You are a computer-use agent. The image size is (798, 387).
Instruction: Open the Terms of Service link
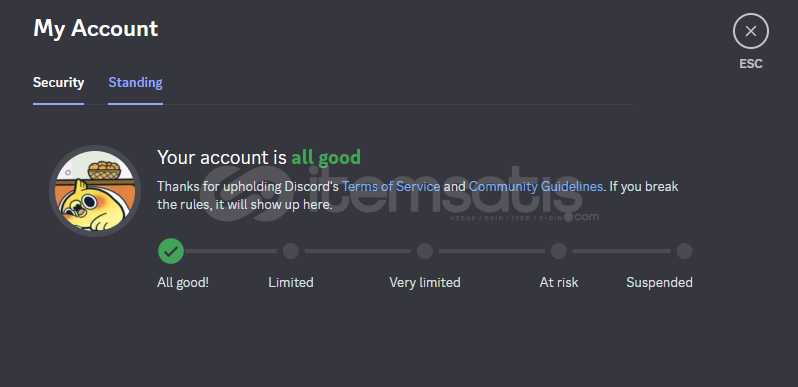(391, 186)
